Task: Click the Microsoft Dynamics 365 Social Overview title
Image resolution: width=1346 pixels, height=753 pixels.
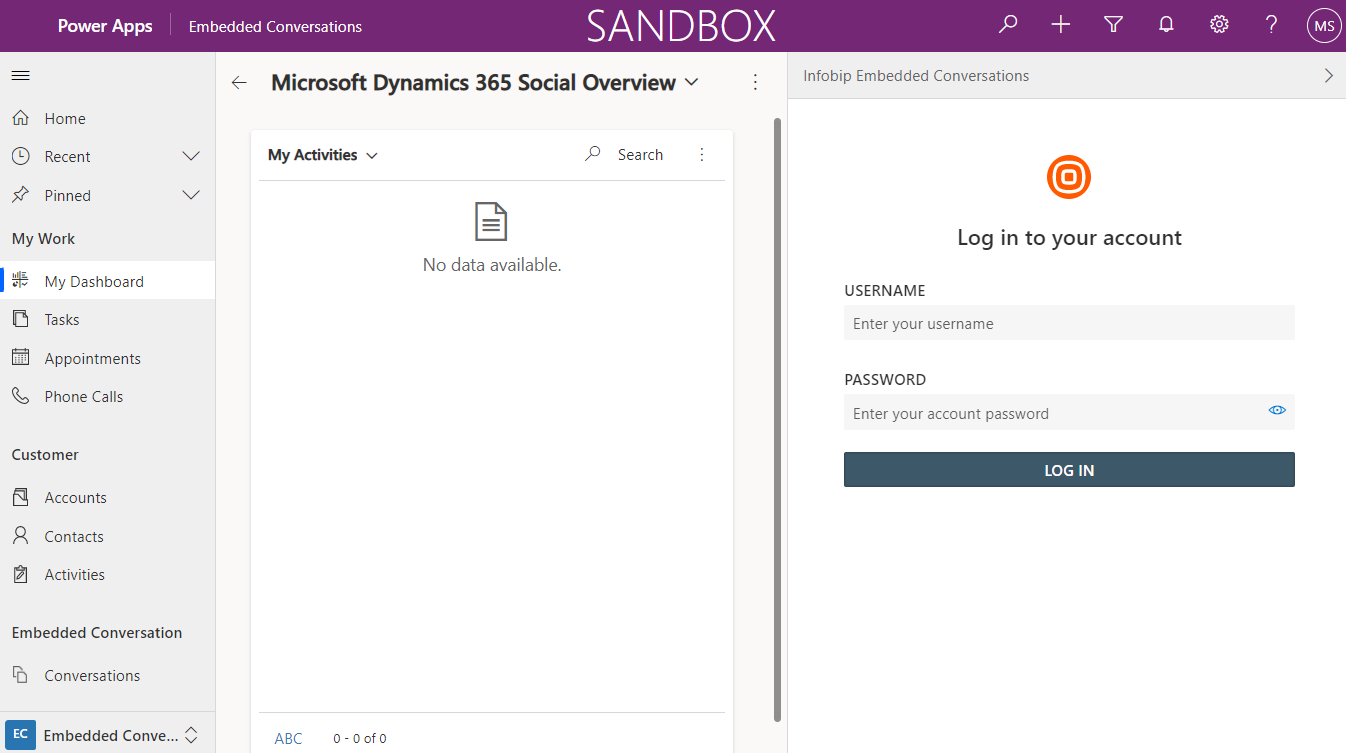Action: click(x=473, y=83)
